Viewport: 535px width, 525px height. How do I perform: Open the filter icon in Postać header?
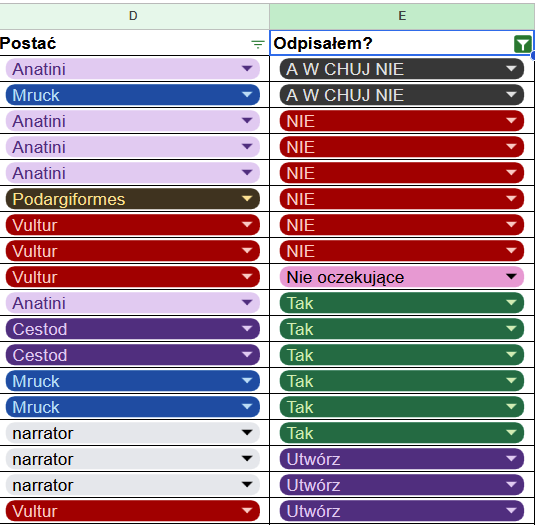click(258, 44)
